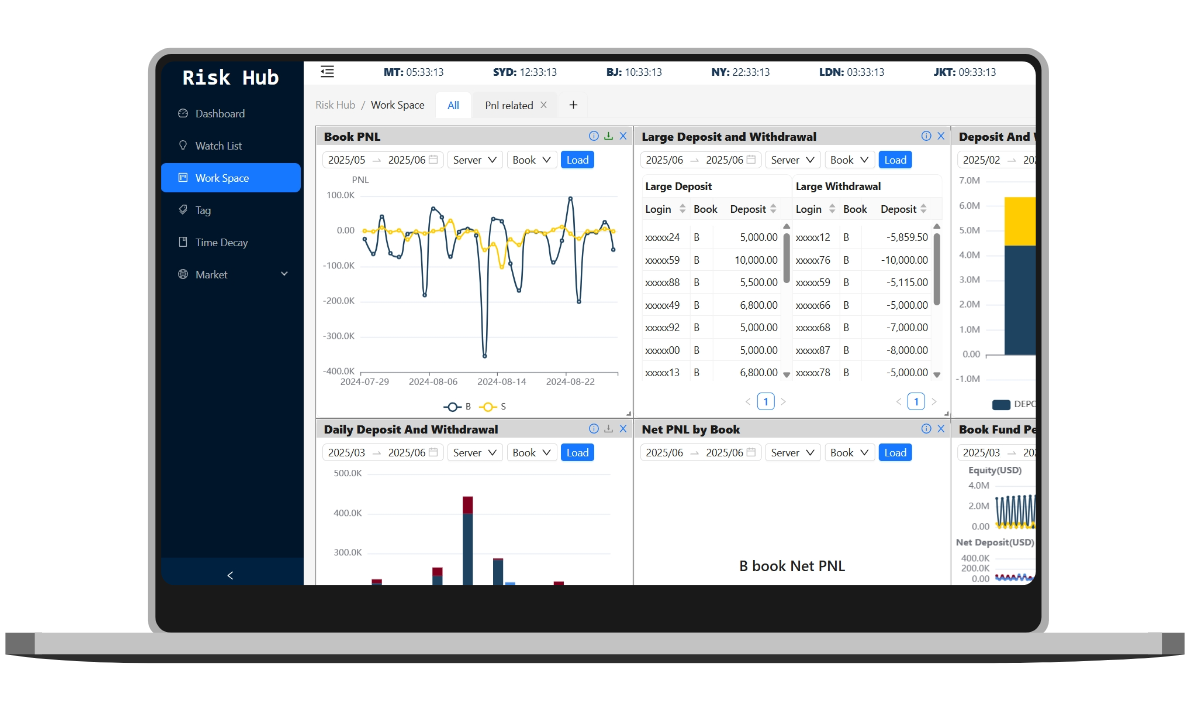Close Net PNL by Book panel
The height and width of the screenshot is (710, 1190).
tap(941, 429)
